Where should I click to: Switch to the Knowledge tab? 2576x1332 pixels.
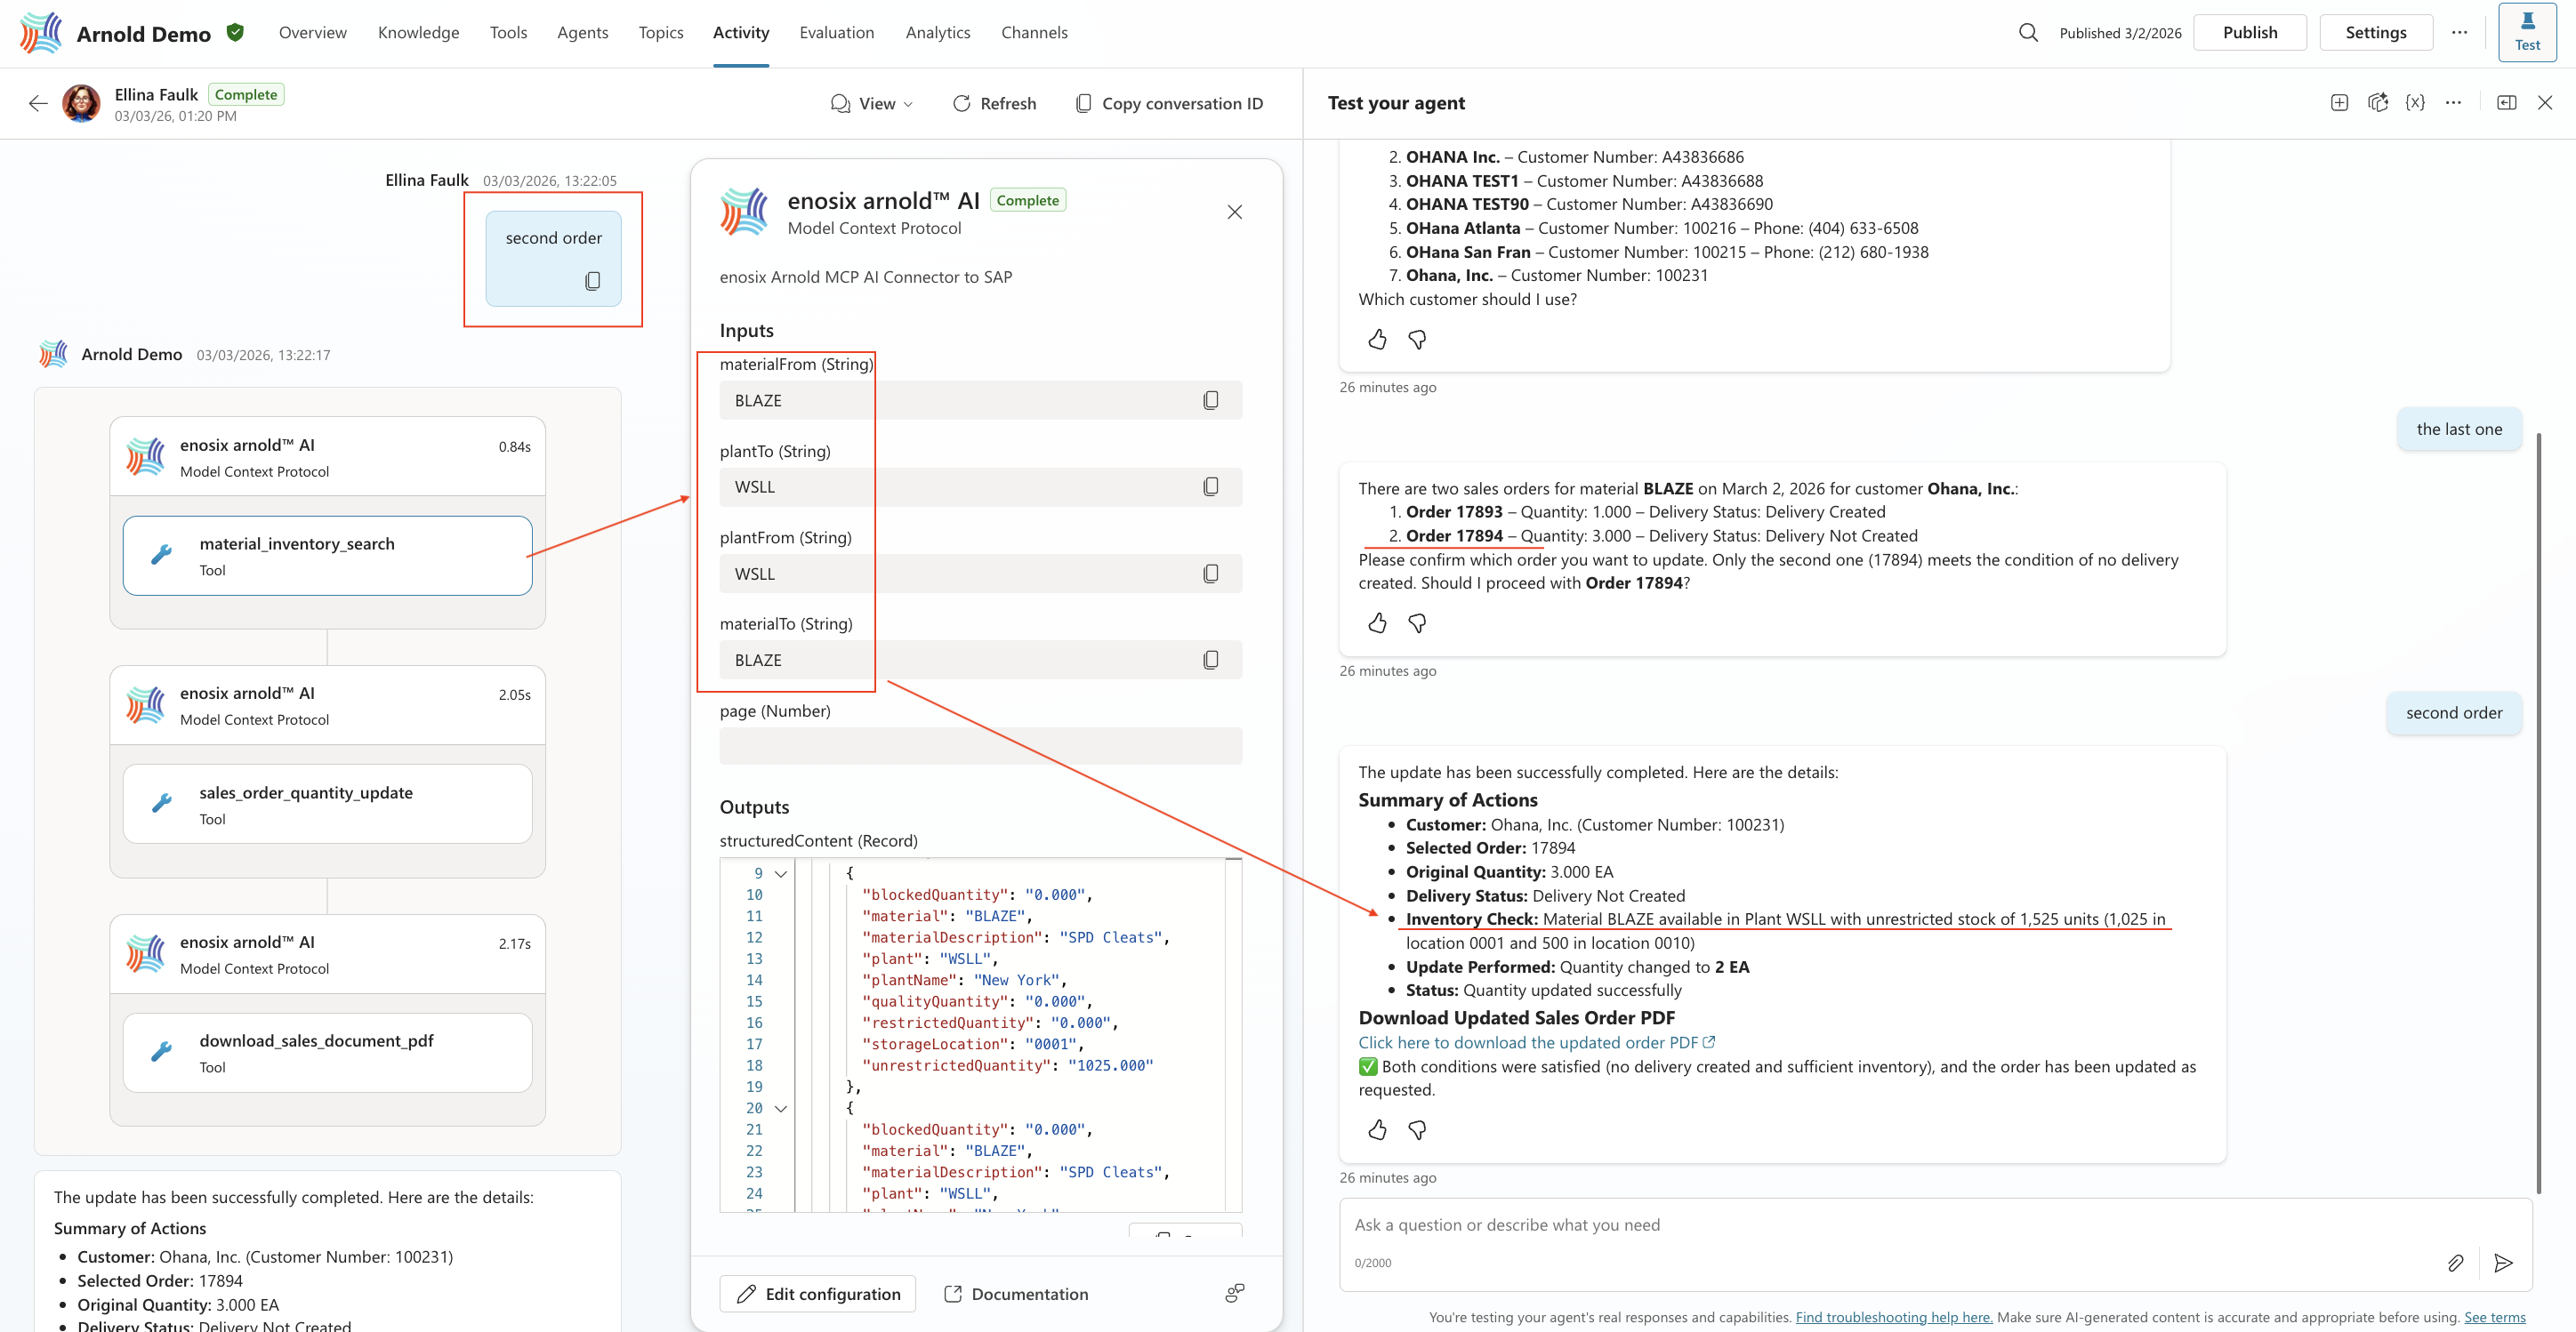coord(418,33)
